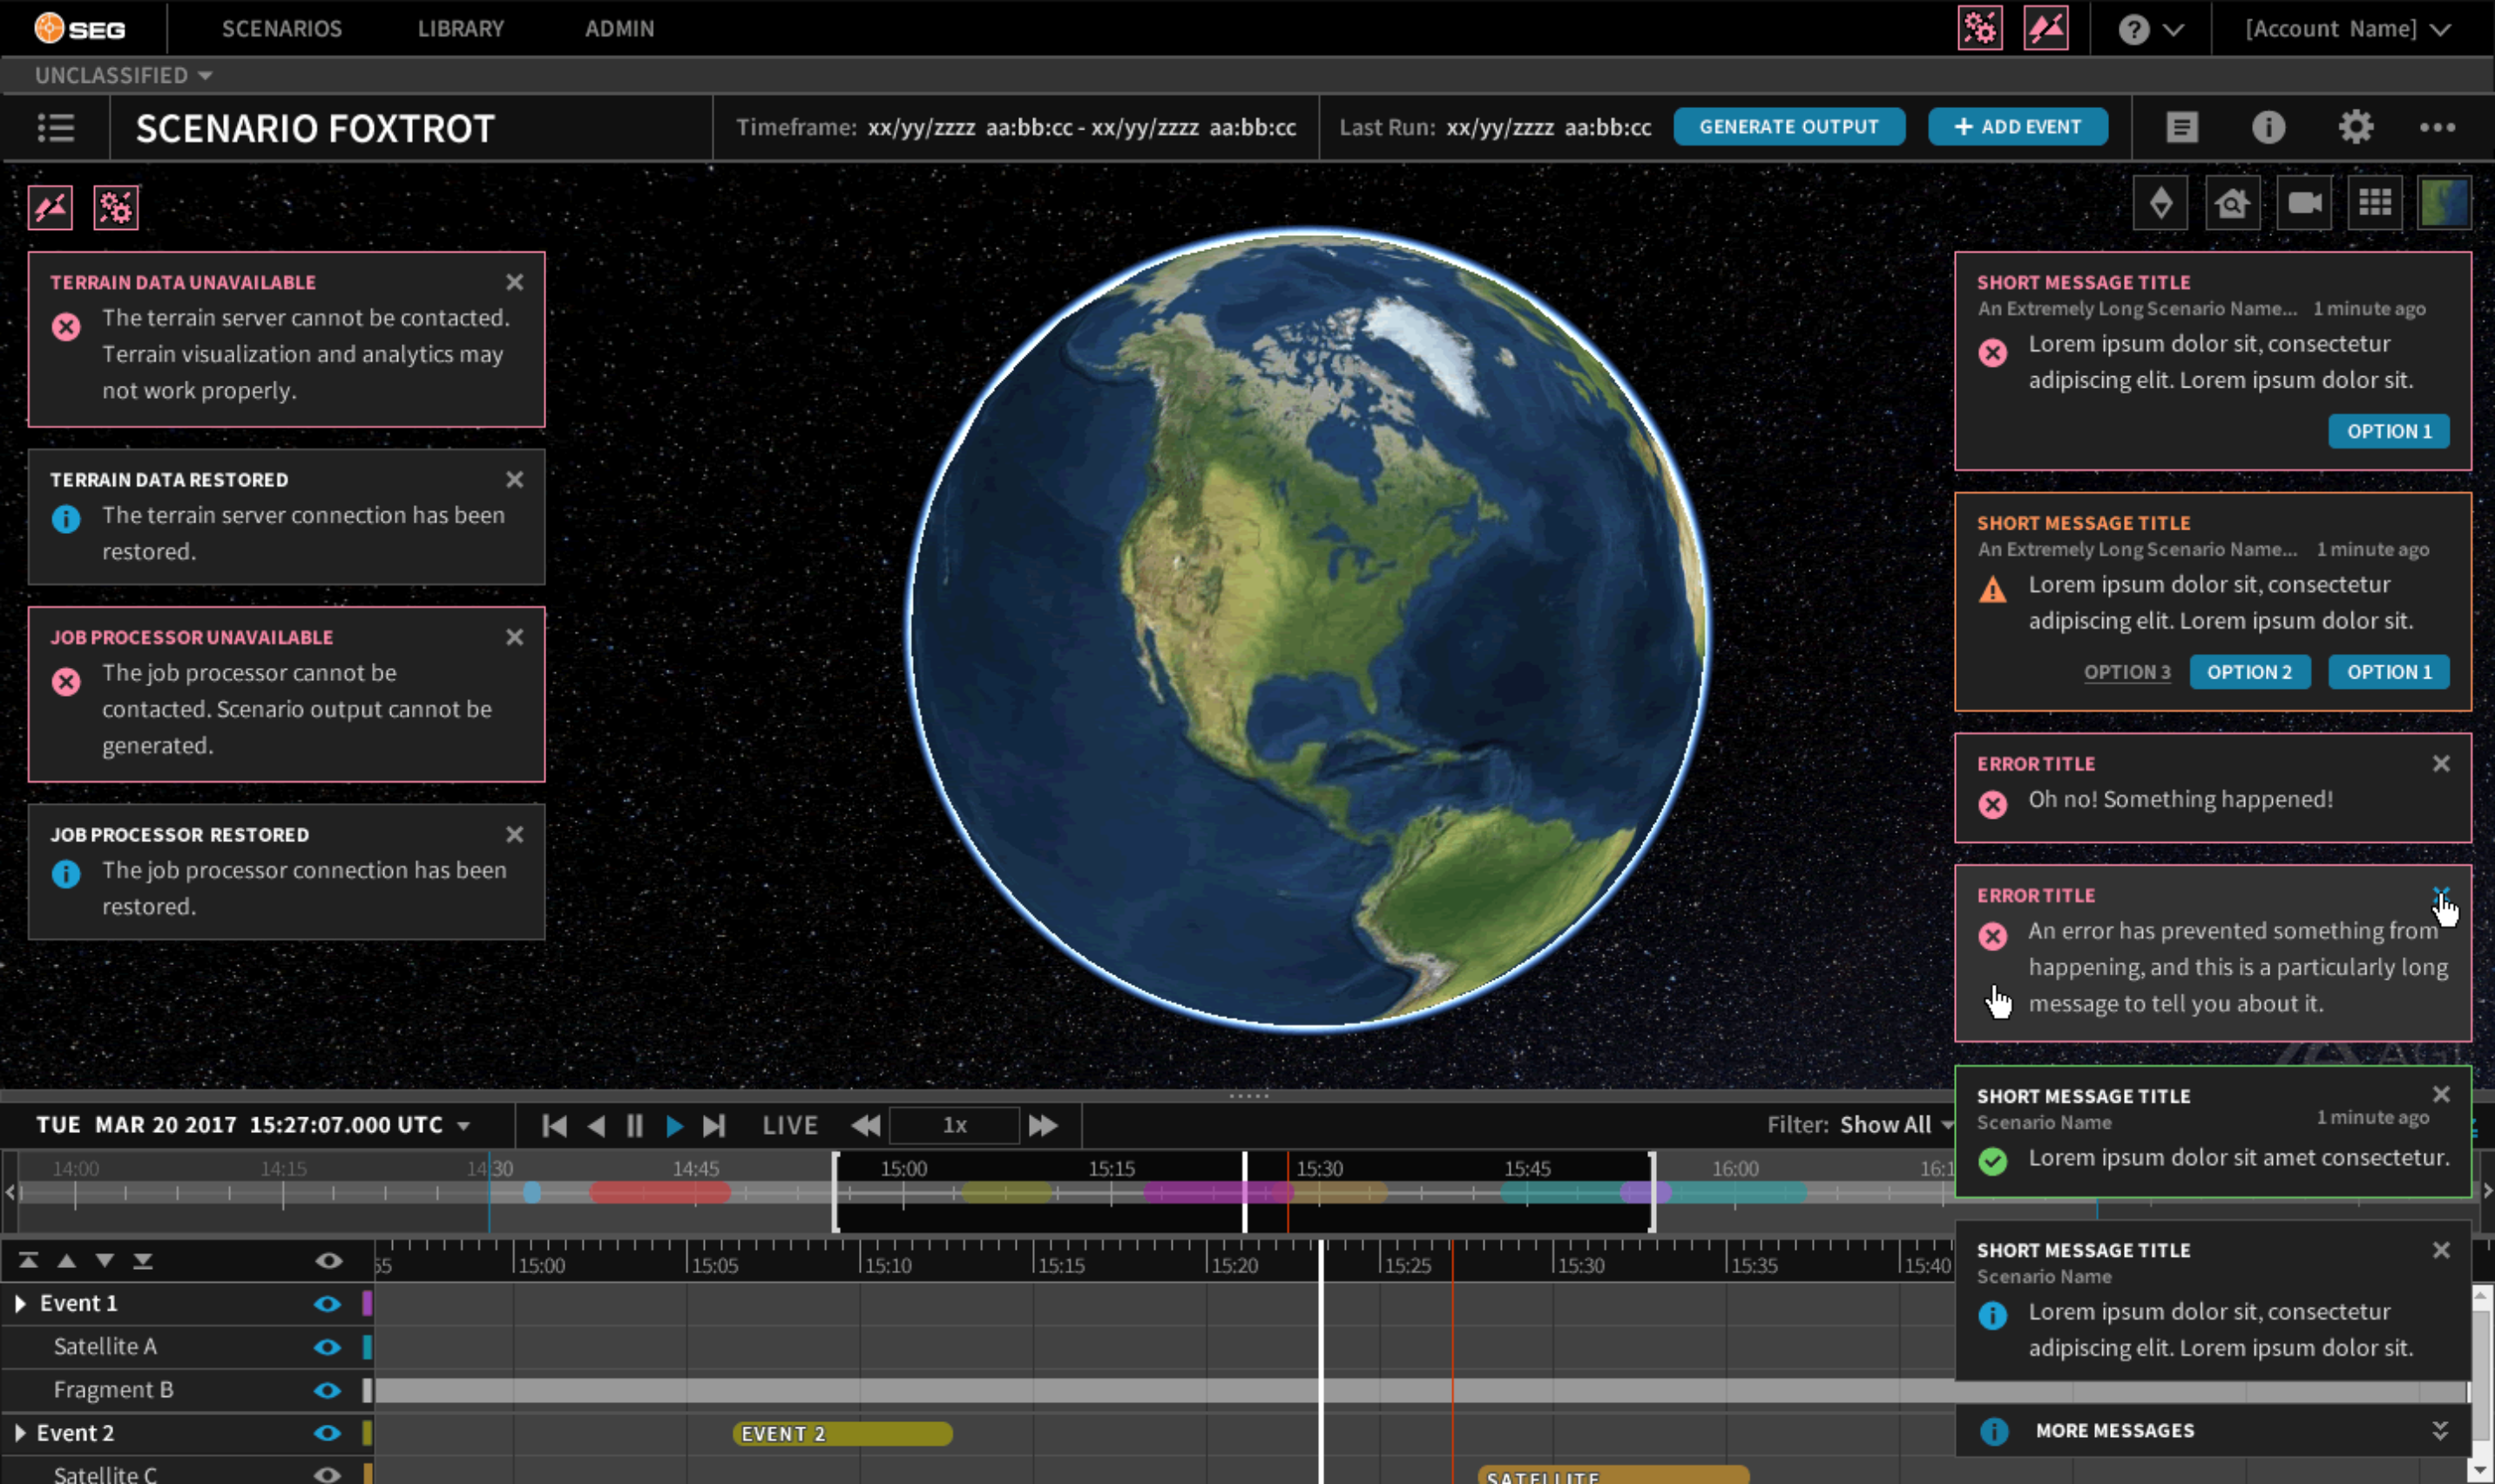Open the LIBRARY menu
This screenshot has height=1484, width=2495.
[460, 28]
